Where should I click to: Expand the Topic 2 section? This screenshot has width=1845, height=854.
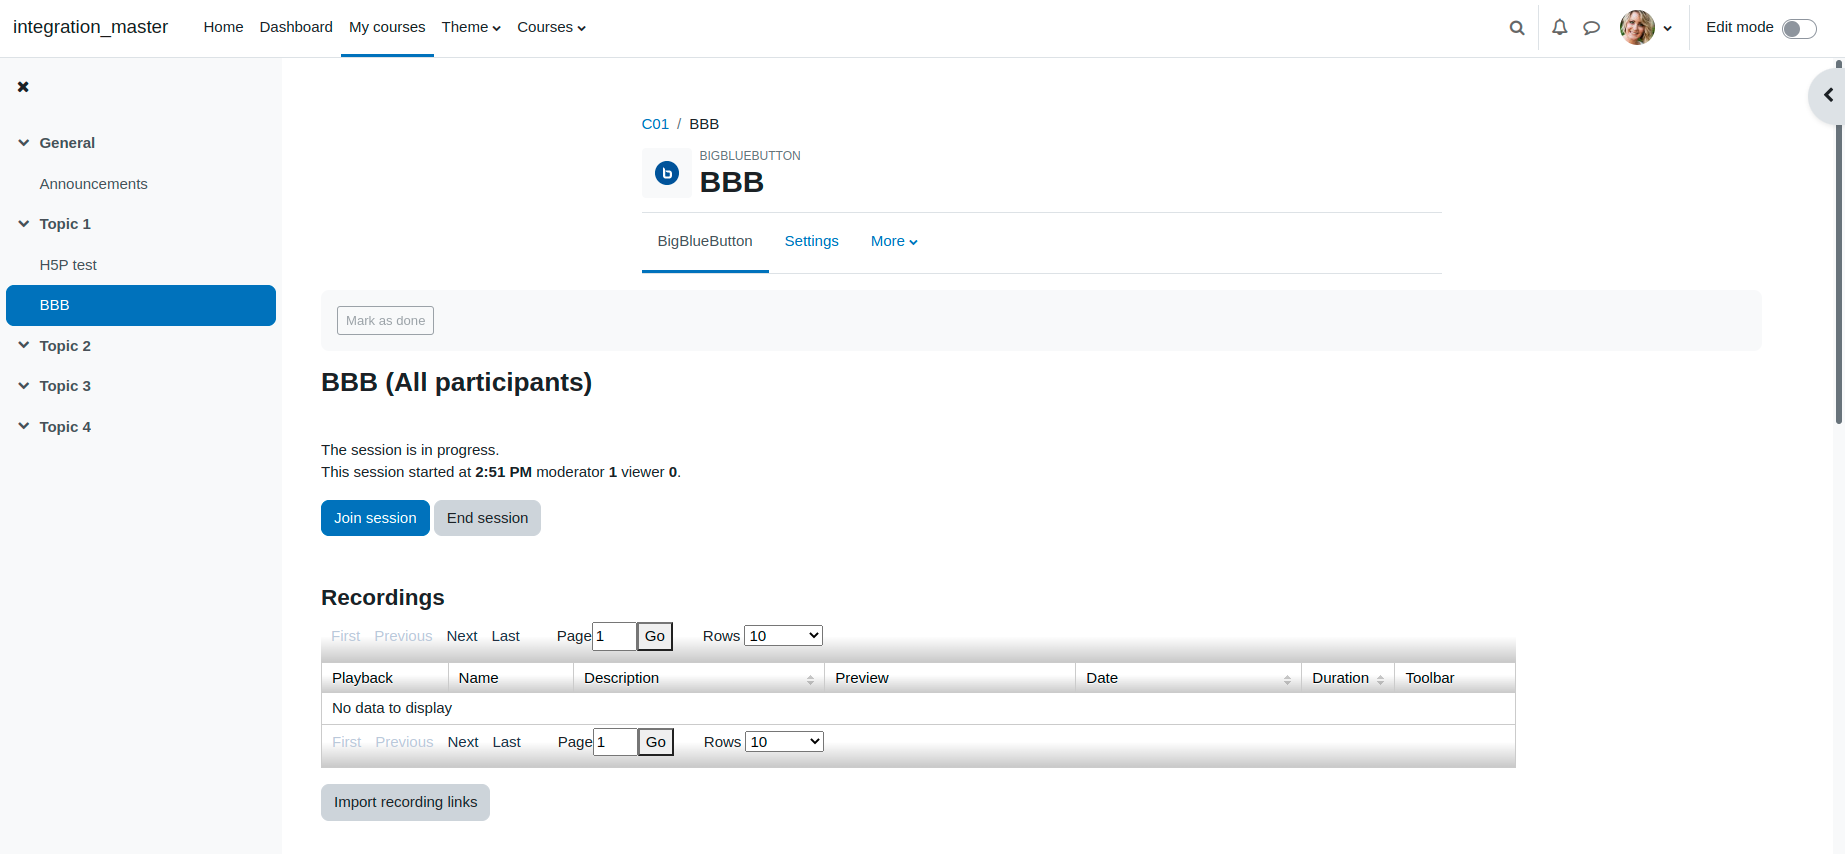pyautogui.click(x=24, y=346)
